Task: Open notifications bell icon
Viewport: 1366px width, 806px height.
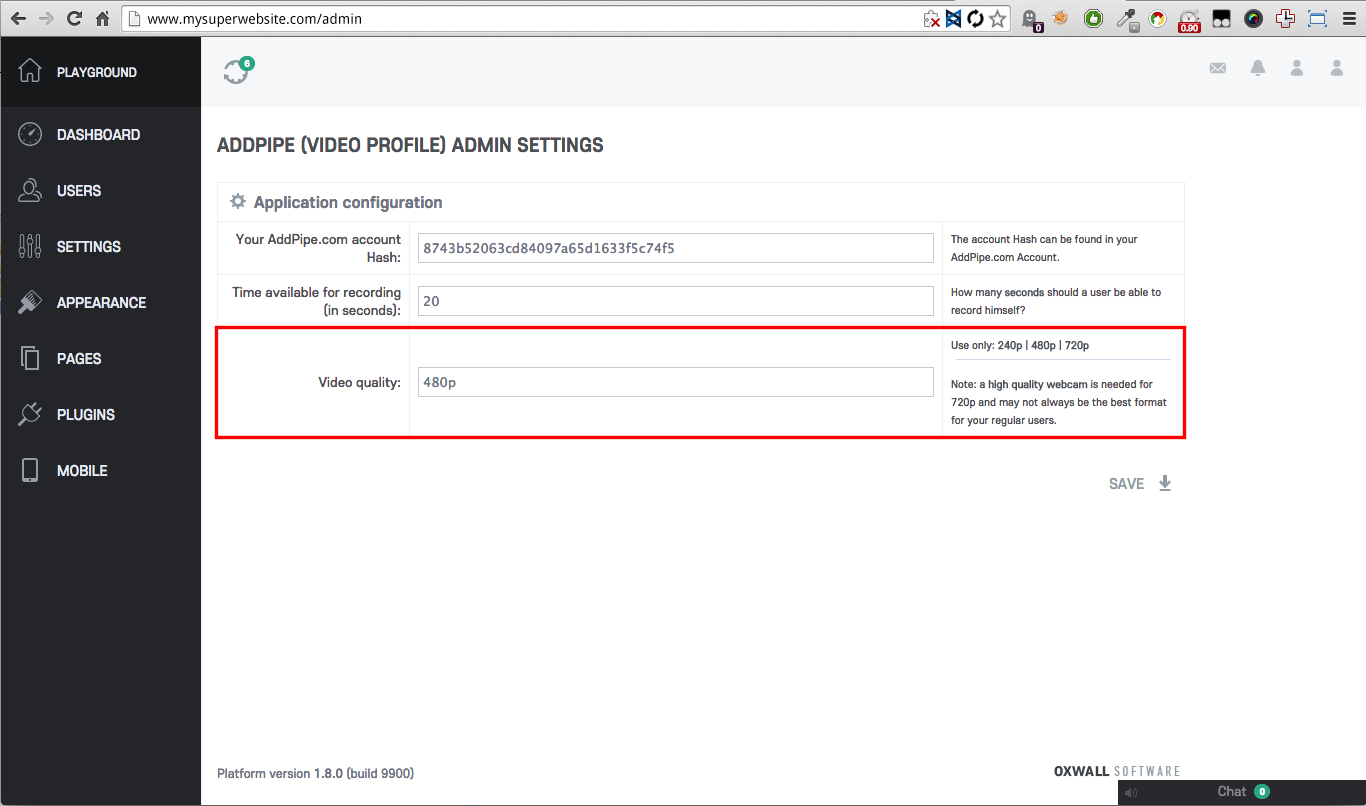Action: click(1257, 68)
